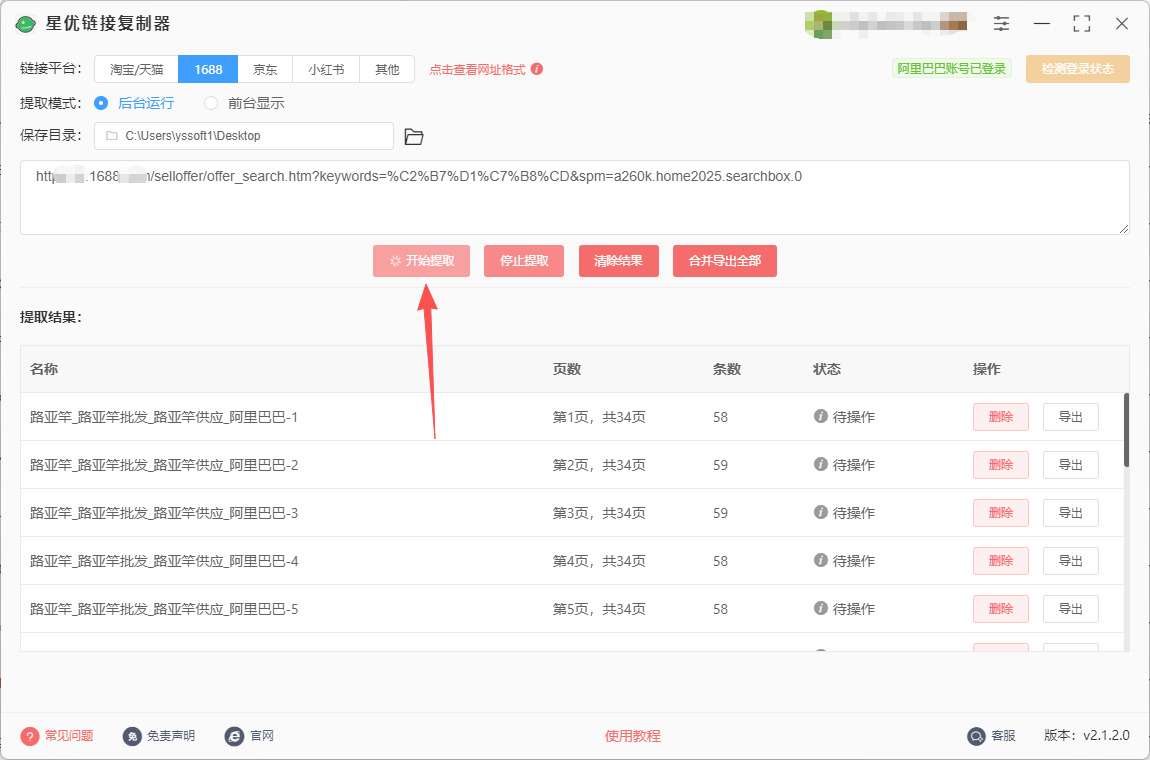The width and height of the screenshot is (1150, 760).
Task: Open the official website IE icon
Action: (234, 736)
